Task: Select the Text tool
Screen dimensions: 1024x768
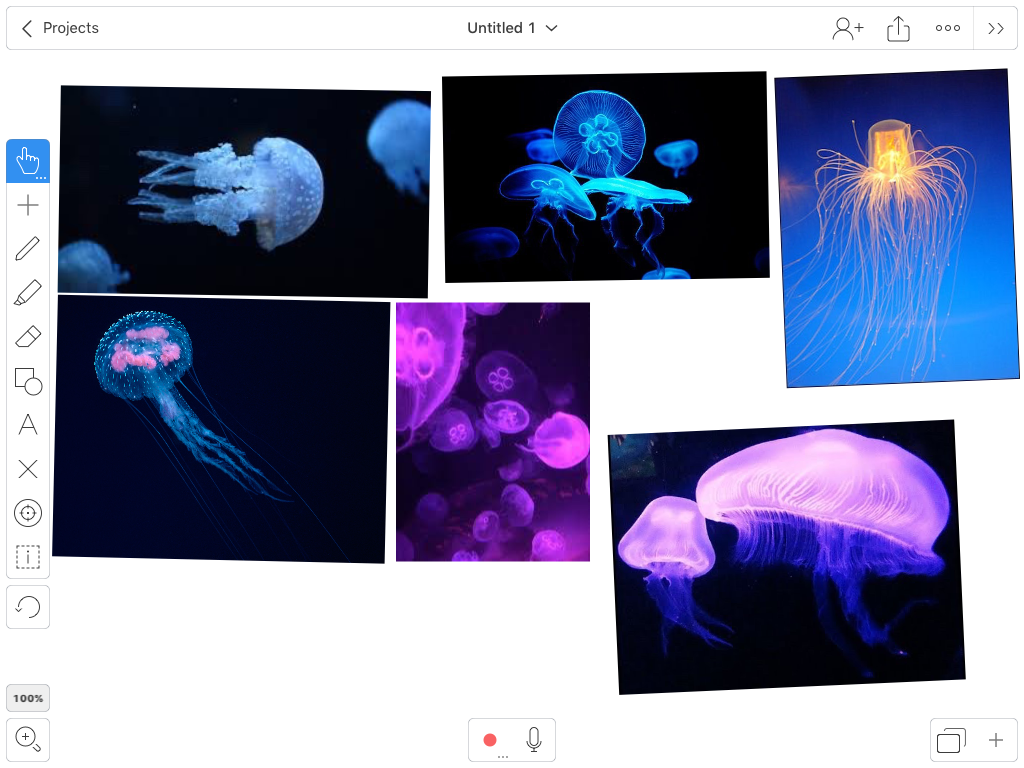Action: (x=28, y=425)
